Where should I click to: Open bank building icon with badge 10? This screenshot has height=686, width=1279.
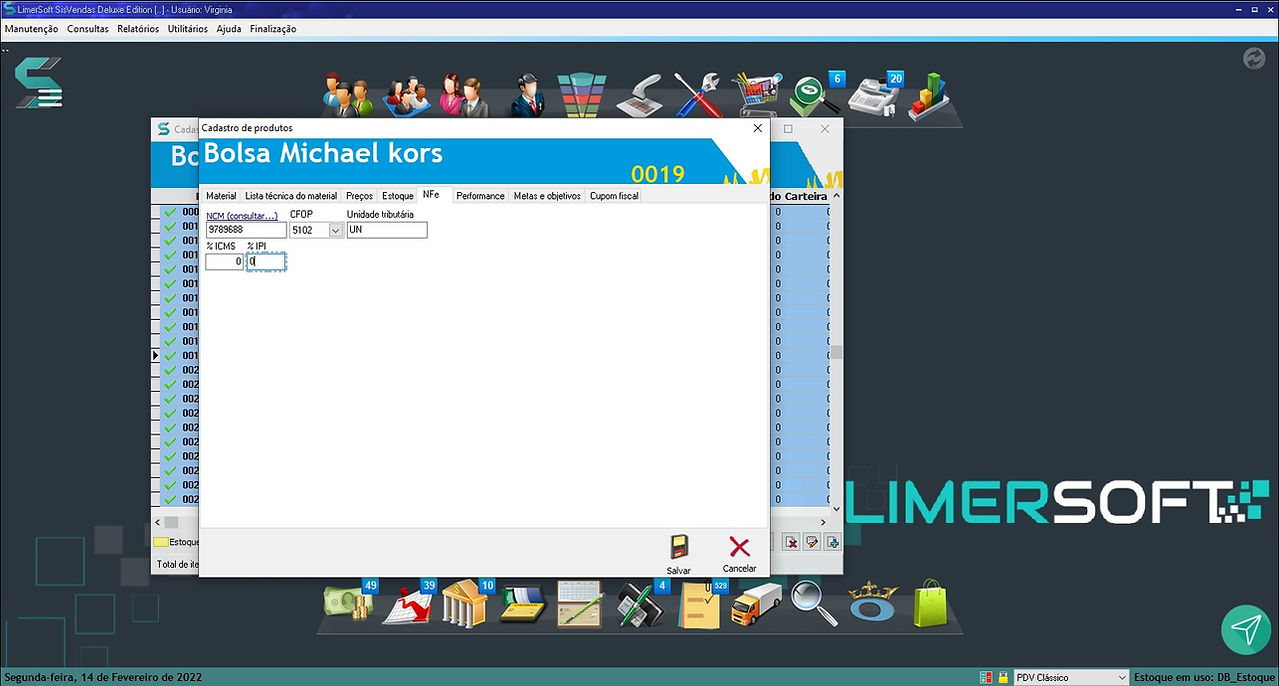point(467,603)
